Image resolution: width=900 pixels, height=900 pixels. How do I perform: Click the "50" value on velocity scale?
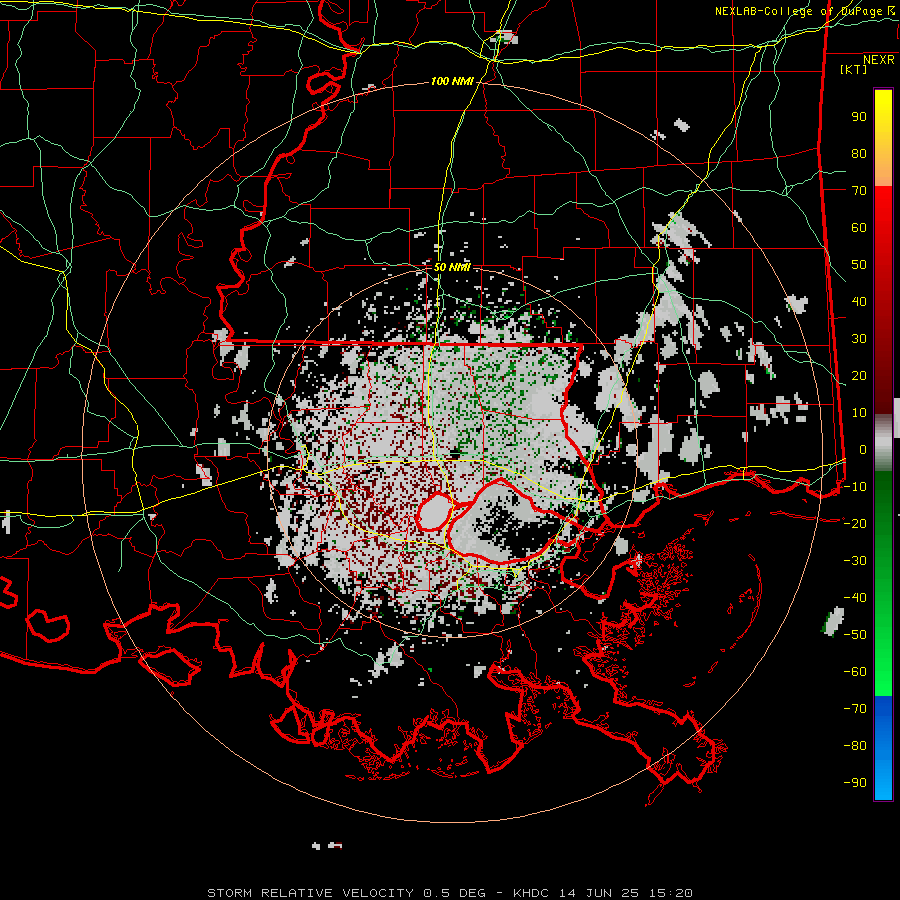point(859,265)
